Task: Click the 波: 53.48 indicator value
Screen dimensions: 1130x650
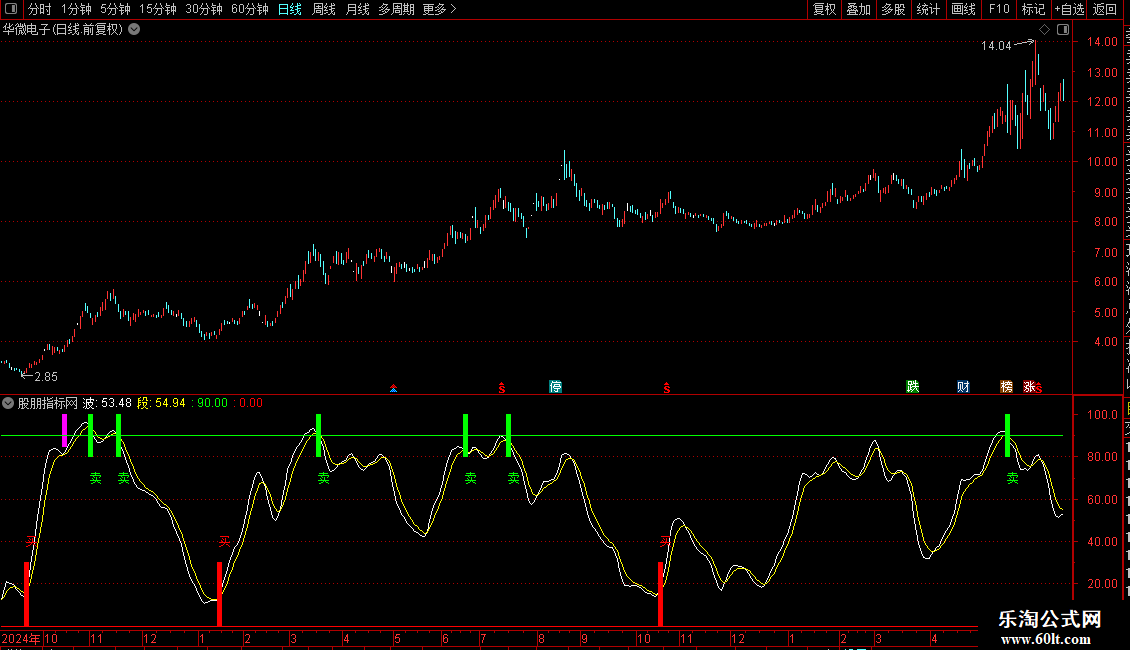Action: coord(107,404)
